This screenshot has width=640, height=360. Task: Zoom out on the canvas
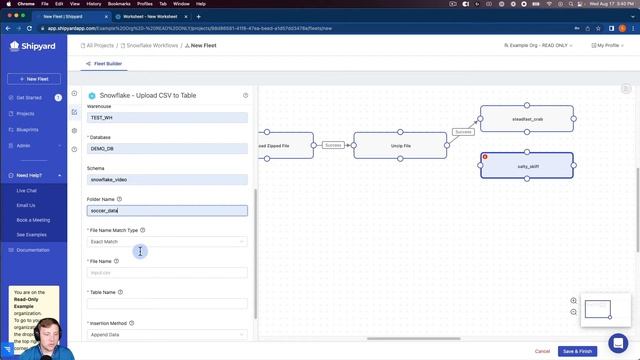click(573, 312)
